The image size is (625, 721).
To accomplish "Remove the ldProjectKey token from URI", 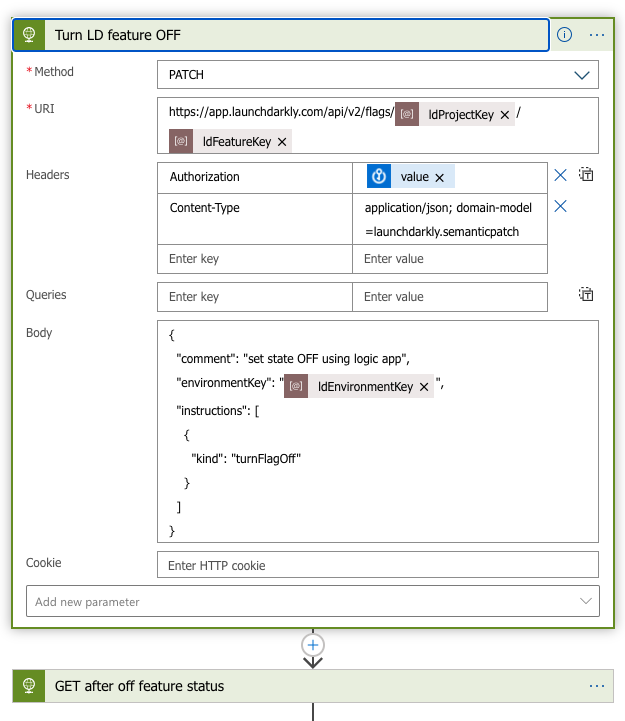I will [x=505, y=115].
